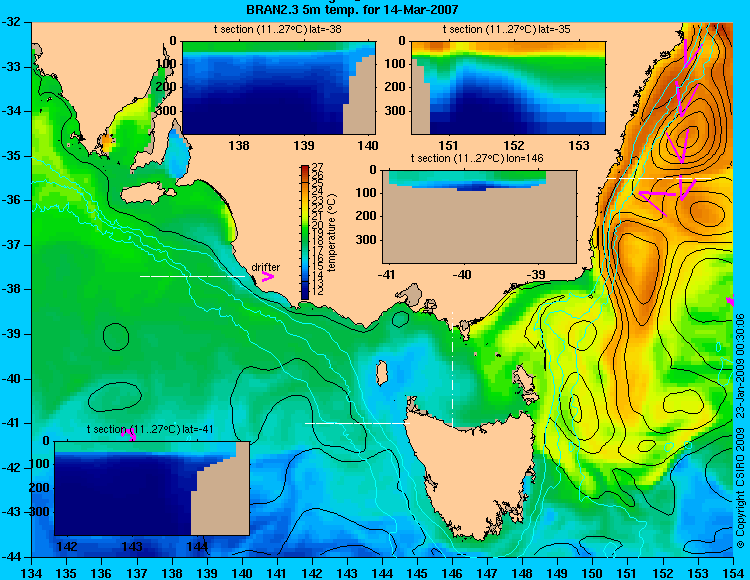750x580 pixels.
Task: Click the '148' longitude label on bottom axis
Action: coord(522,573)
